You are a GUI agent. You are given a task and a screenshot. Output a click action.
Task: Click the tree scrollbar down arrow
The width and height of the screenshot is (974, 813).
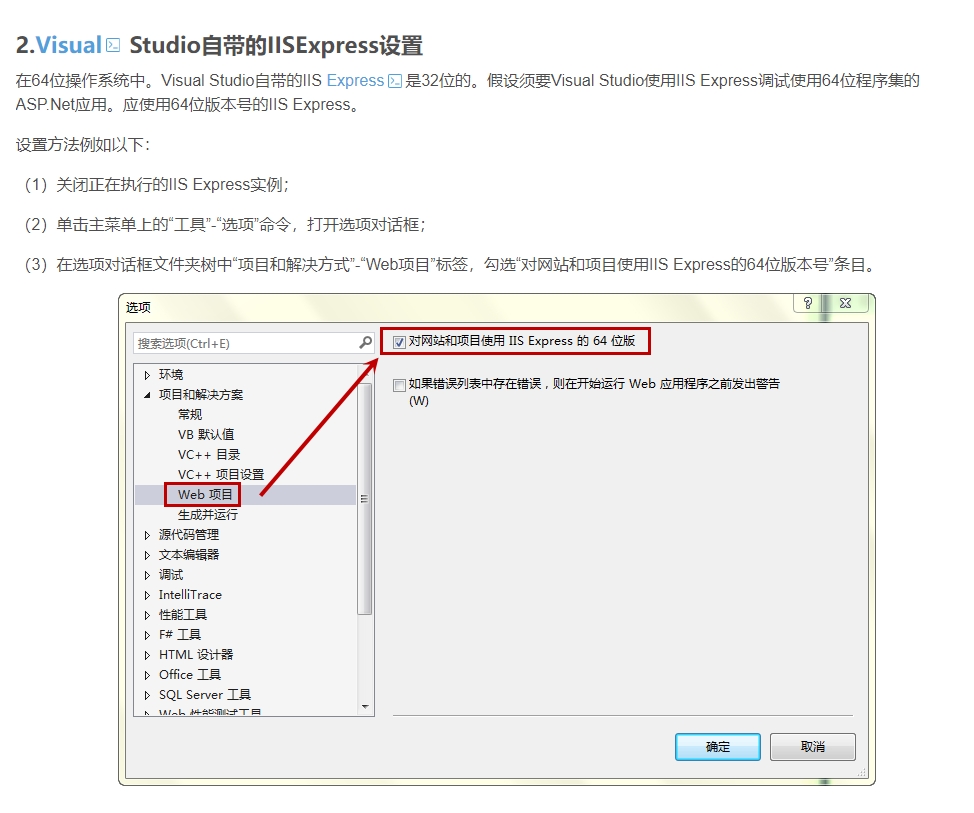365,707
